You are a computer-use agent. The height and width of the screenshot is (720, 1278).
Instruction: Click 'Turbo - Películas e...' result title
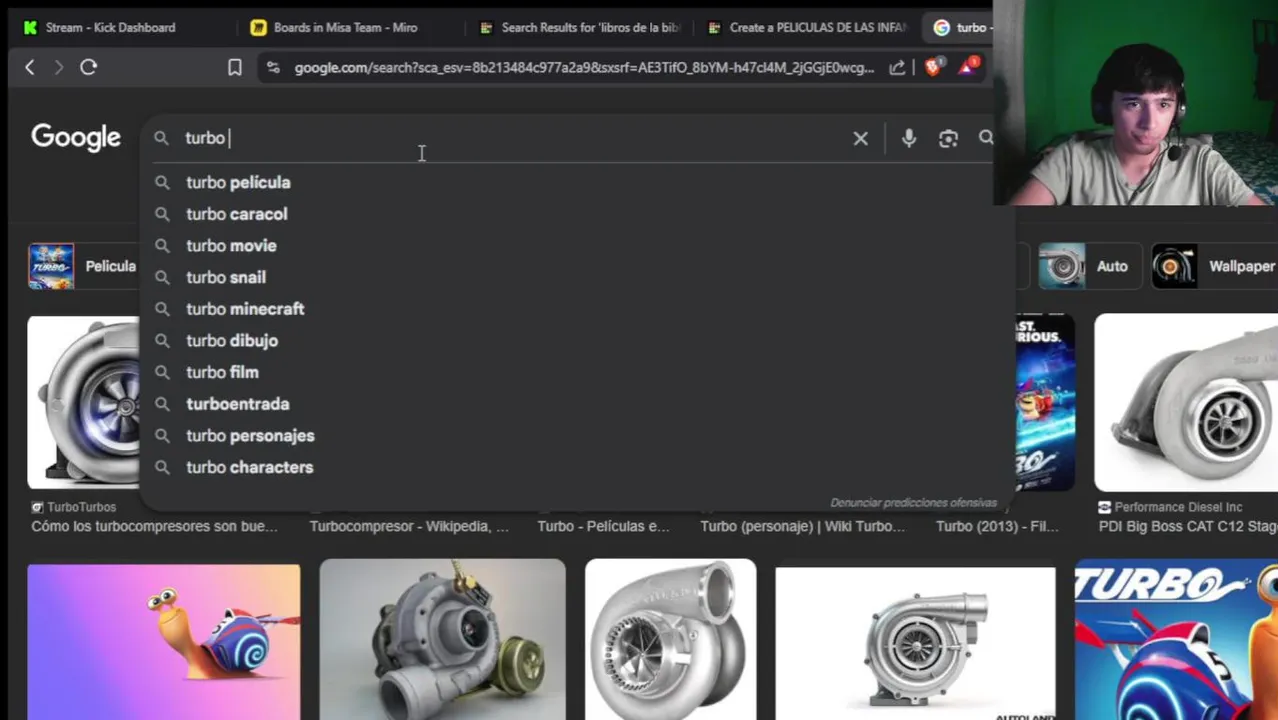[603, 526]
